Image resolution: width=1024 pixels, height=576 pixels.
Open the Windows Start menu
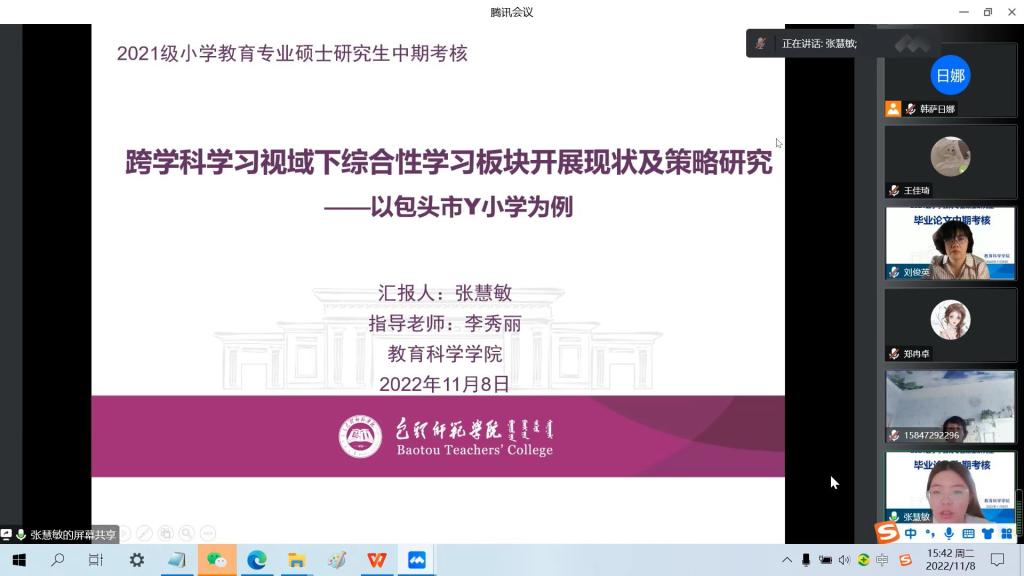[18, 560]
